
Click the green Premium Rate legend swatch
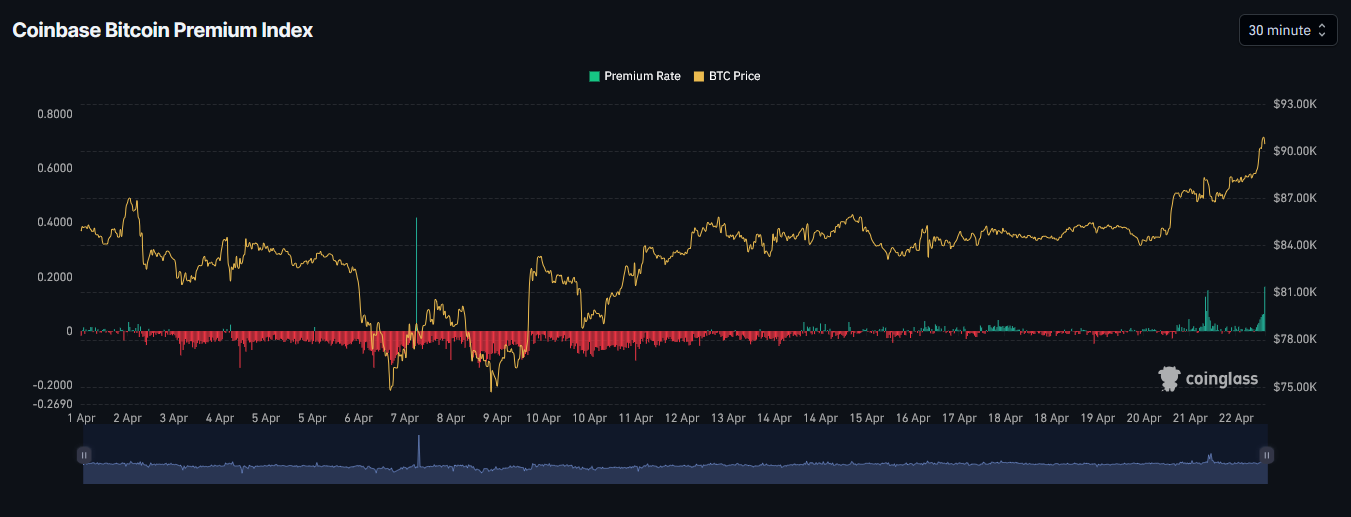coord(595,76)
